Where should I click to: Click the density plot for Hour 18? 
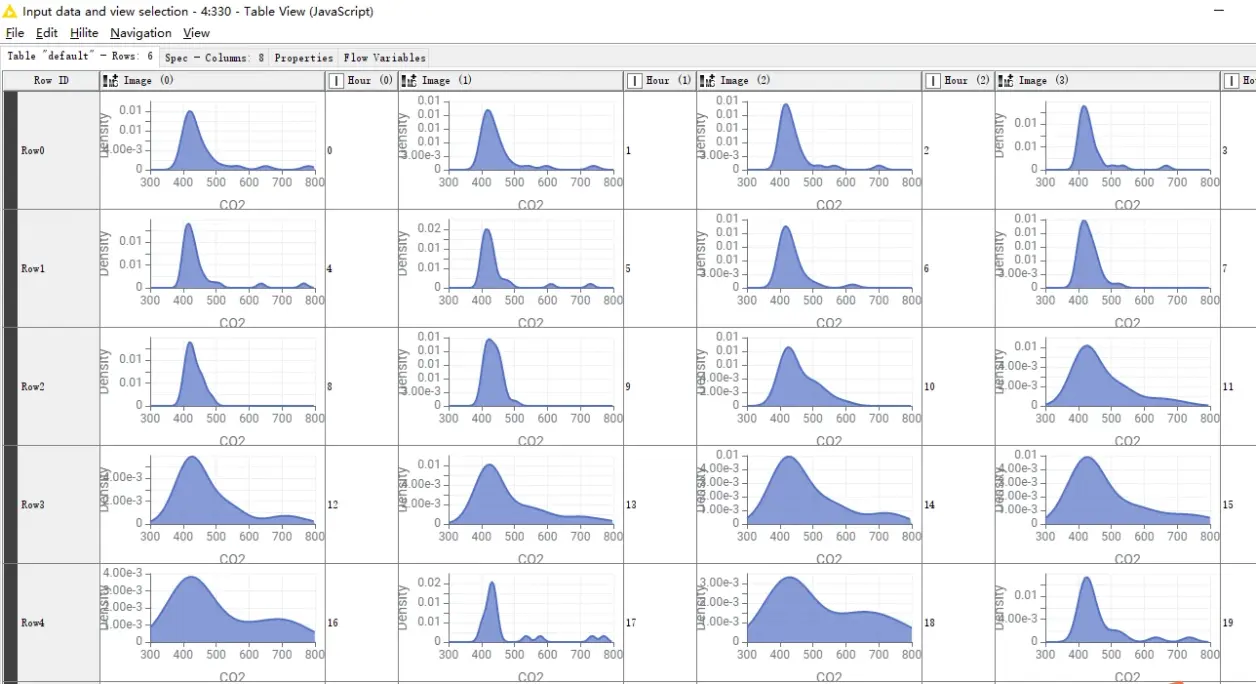pyautogui.click(x=809, y=622)
